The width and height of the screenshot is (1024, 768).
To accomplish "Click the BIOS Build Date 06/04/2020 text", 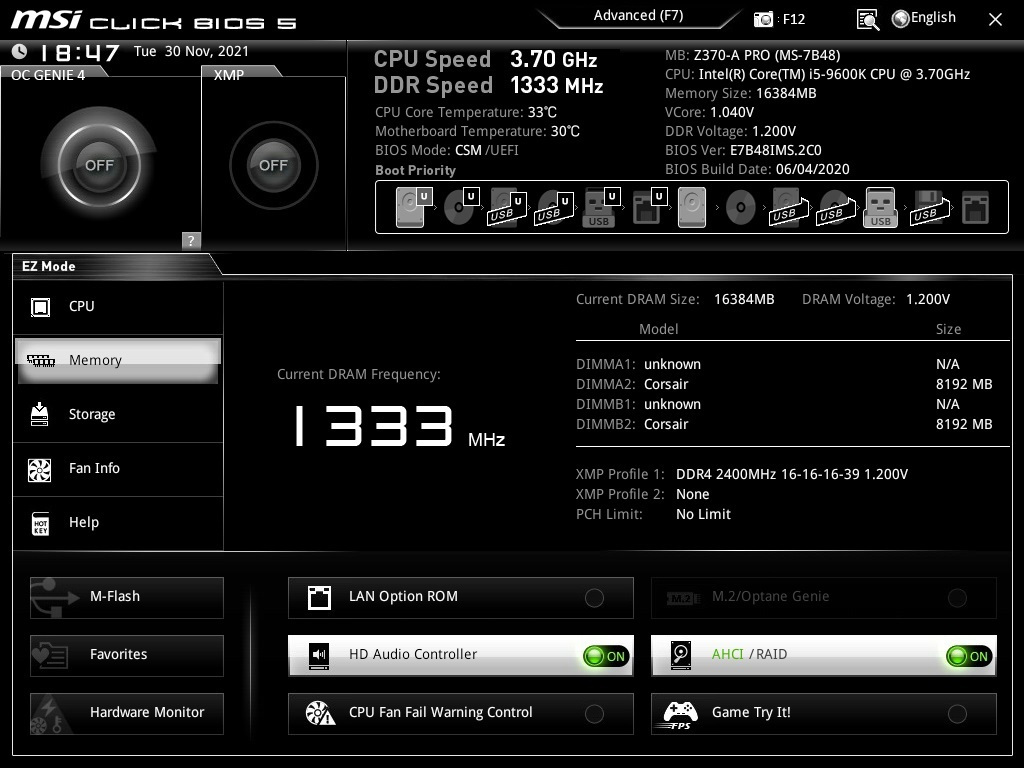I will coord(757,170).
